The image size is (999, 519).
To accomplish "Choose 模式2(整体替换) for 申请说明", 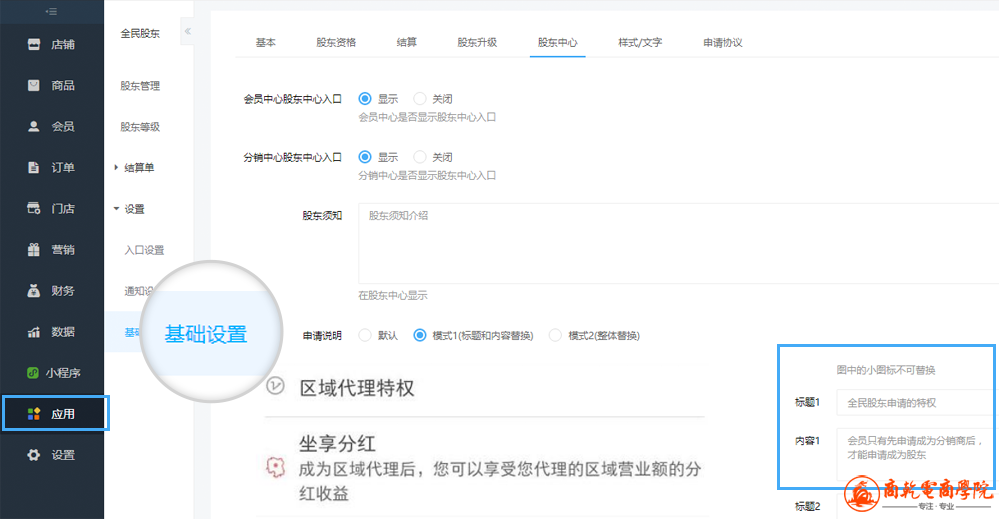I will pos(556,335).
